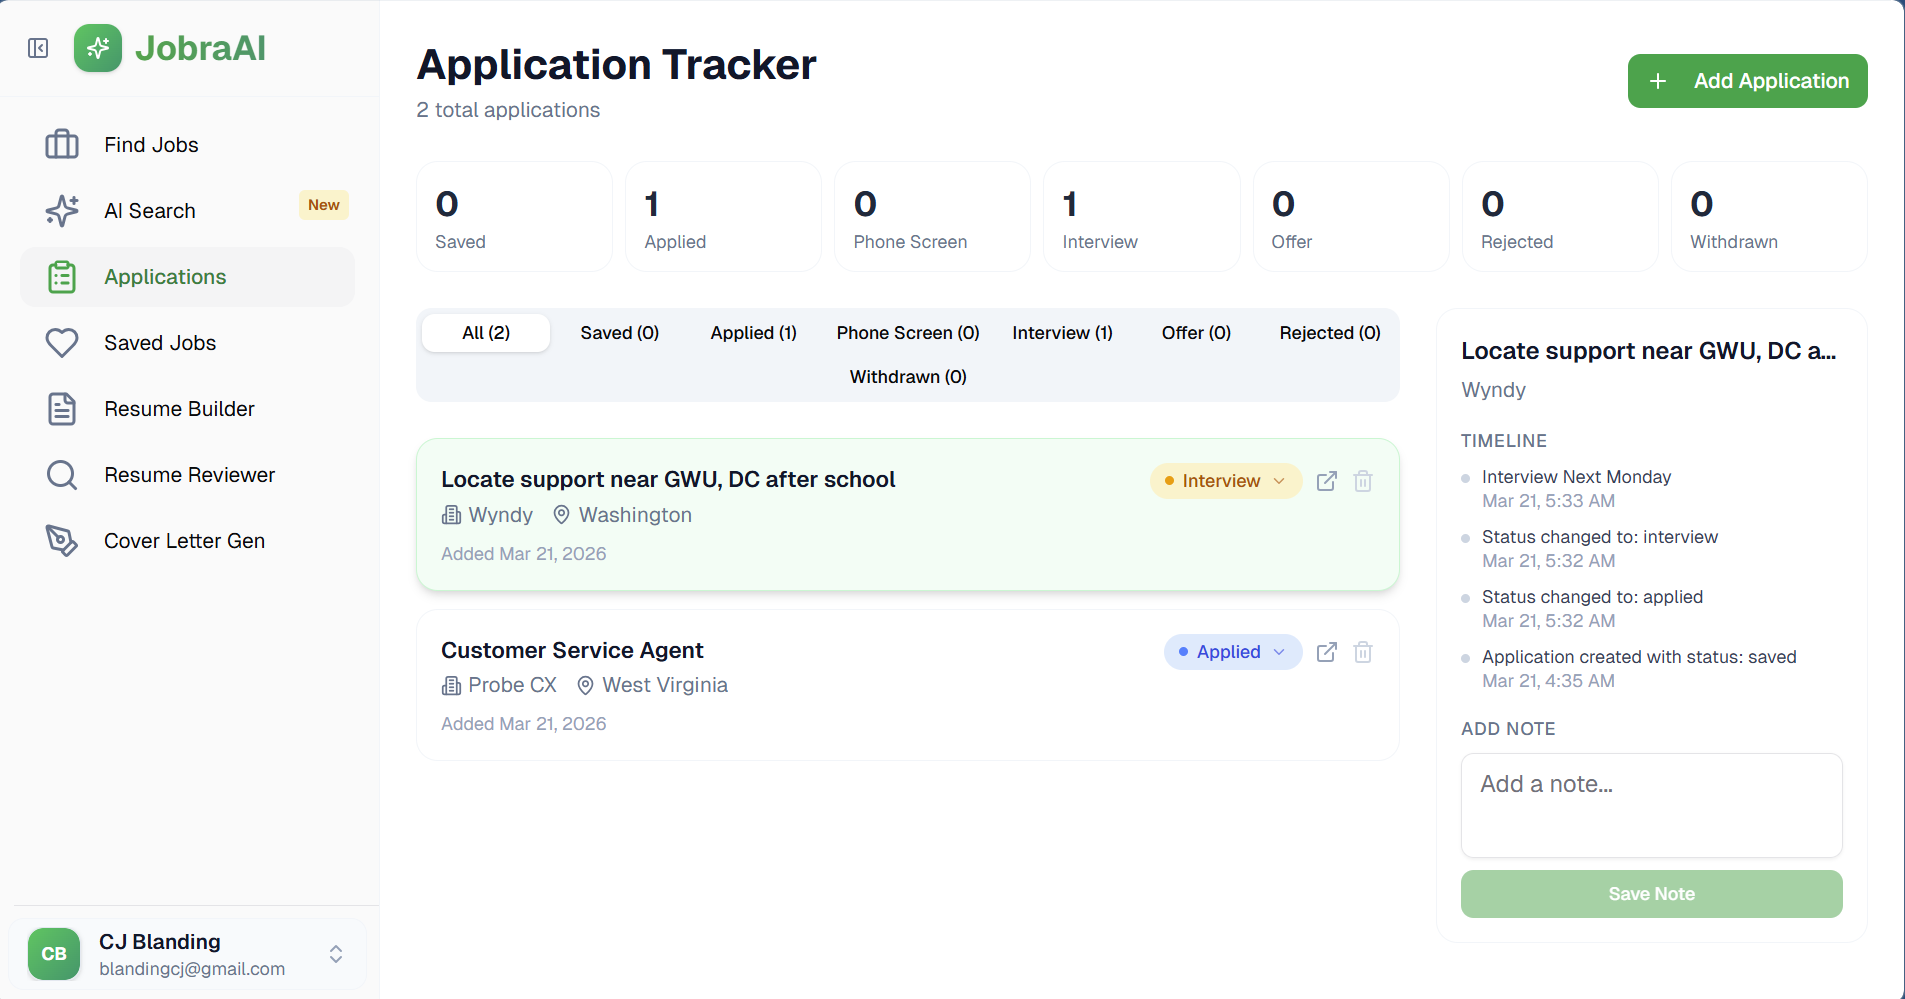Viewport: 1905px width, 999px height.
Task: Click the Phone Screen stat card
Action: pyautogui.click(x=932, y=217)
